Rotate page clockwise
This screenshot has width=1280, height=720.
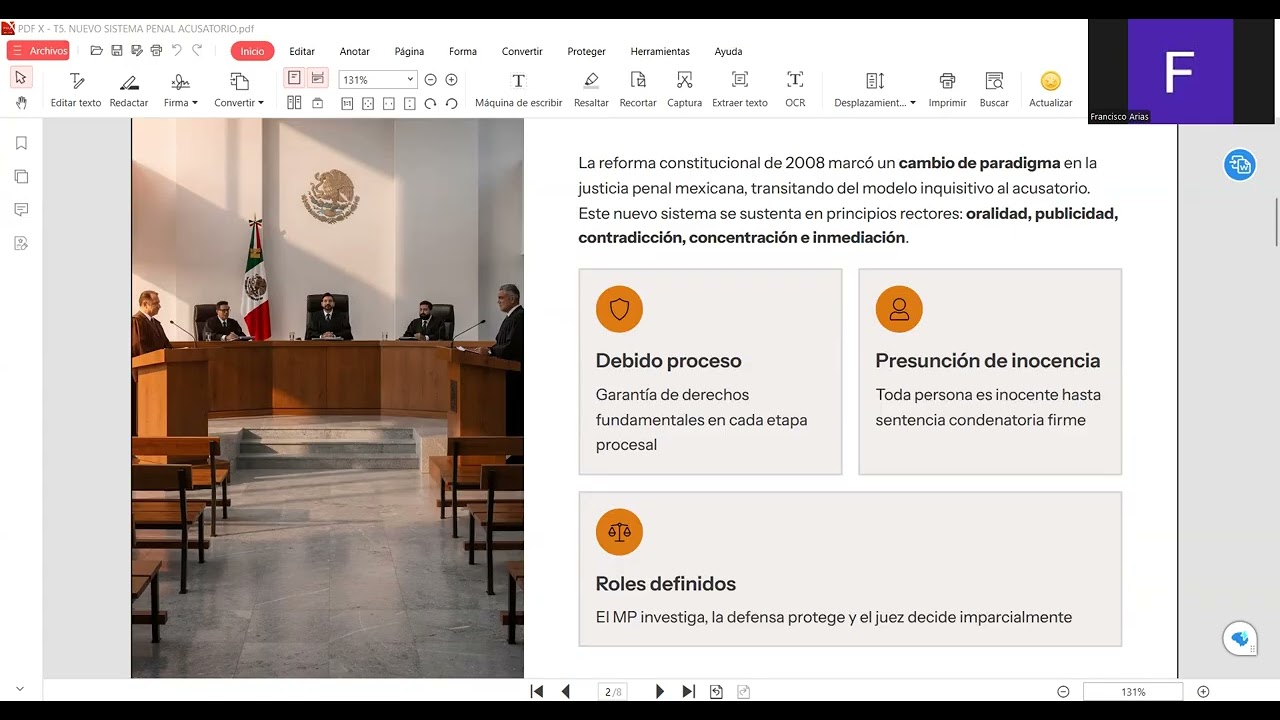pos(431,103)
